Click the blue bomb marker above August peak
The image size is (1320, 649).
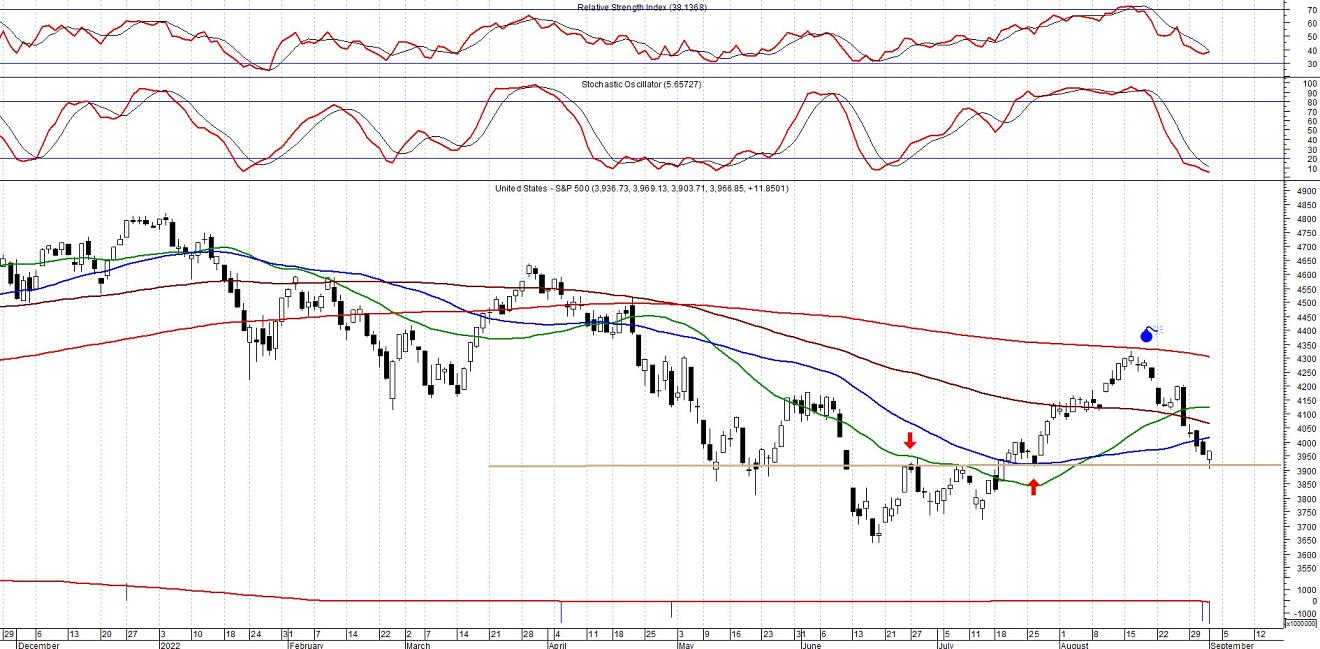1148,335
